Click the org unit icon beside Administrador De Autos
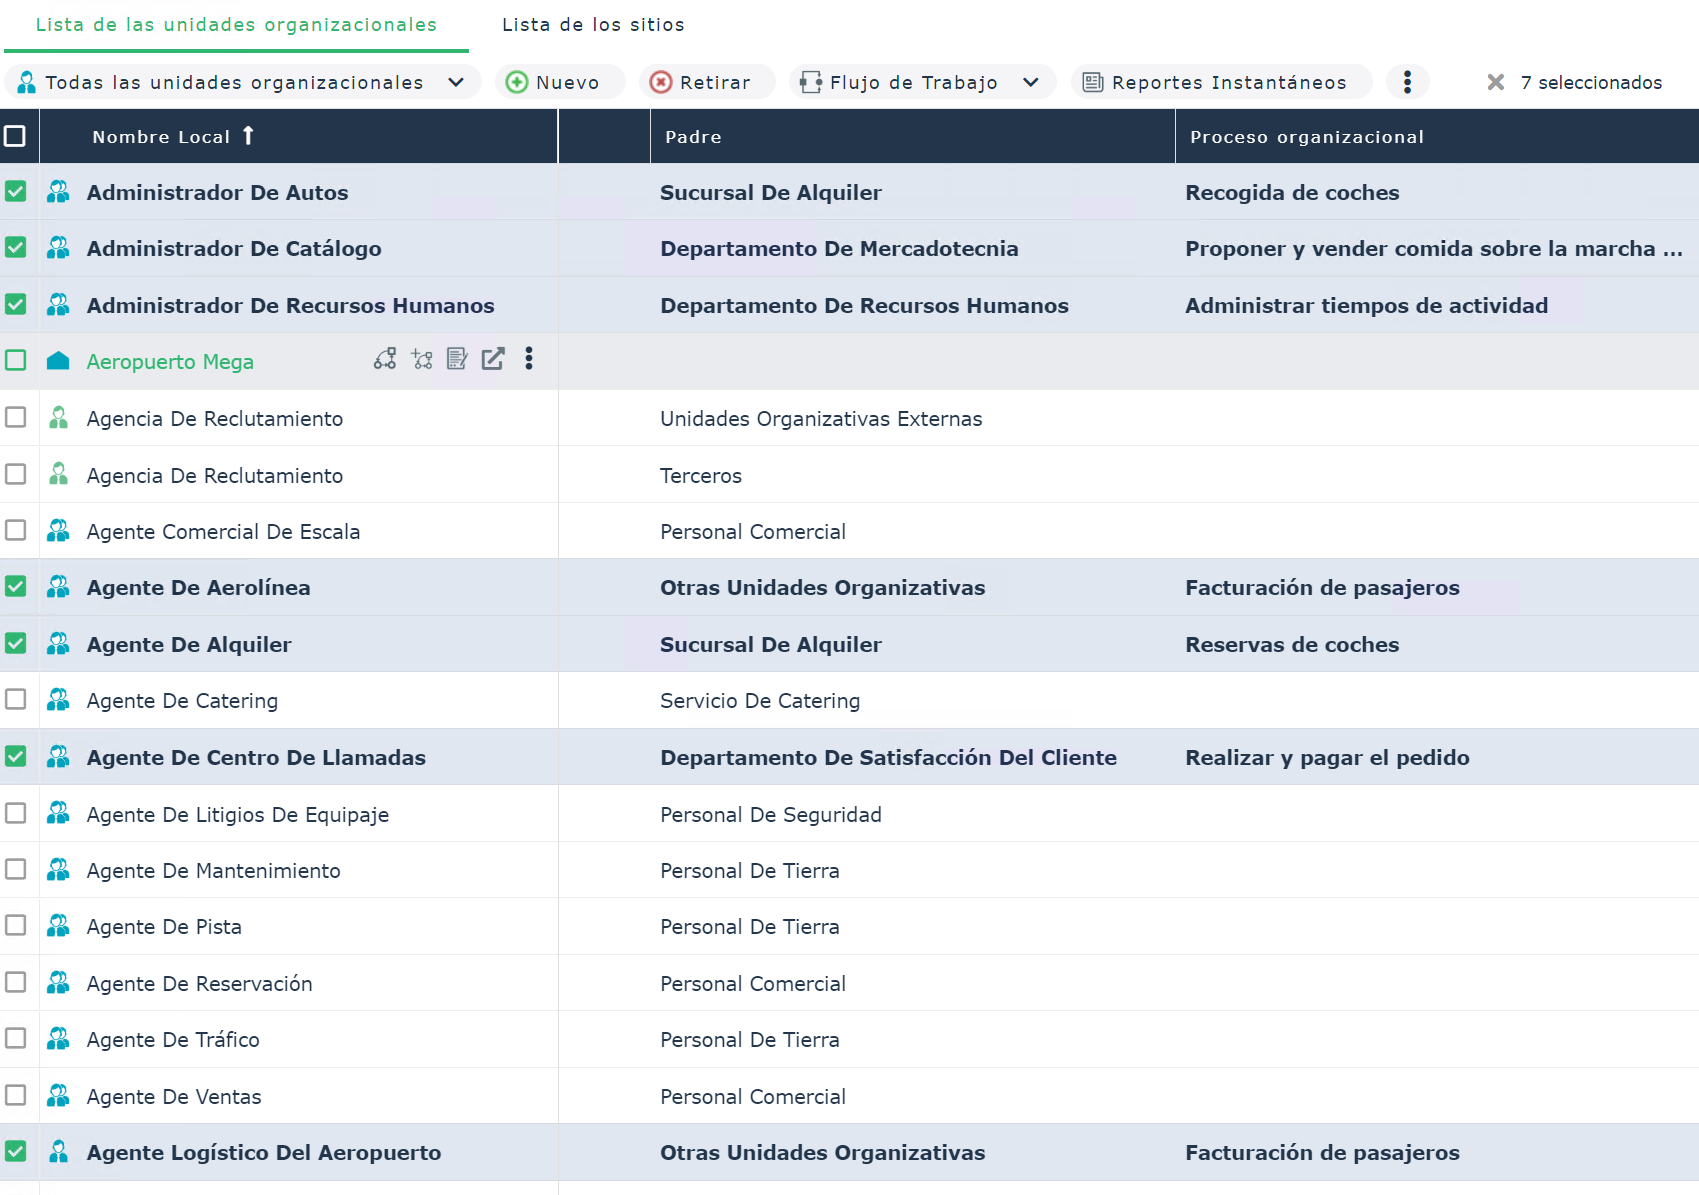 point(58,192)
